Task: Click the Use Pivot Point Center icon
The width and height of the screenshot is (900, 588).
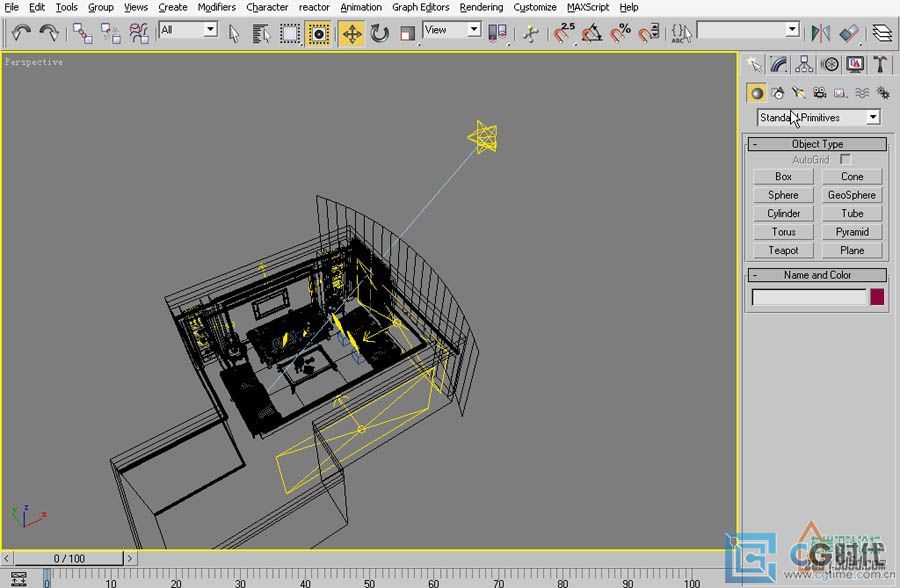Action: 497,33
